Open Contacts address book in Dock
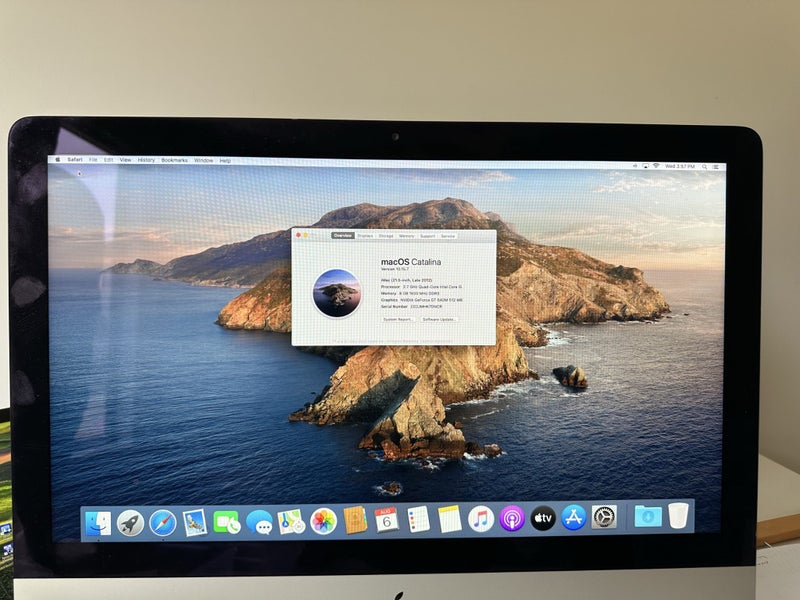The width and height of the screenshot is (800, 600). pyautogui.click(x=355, y=520)
